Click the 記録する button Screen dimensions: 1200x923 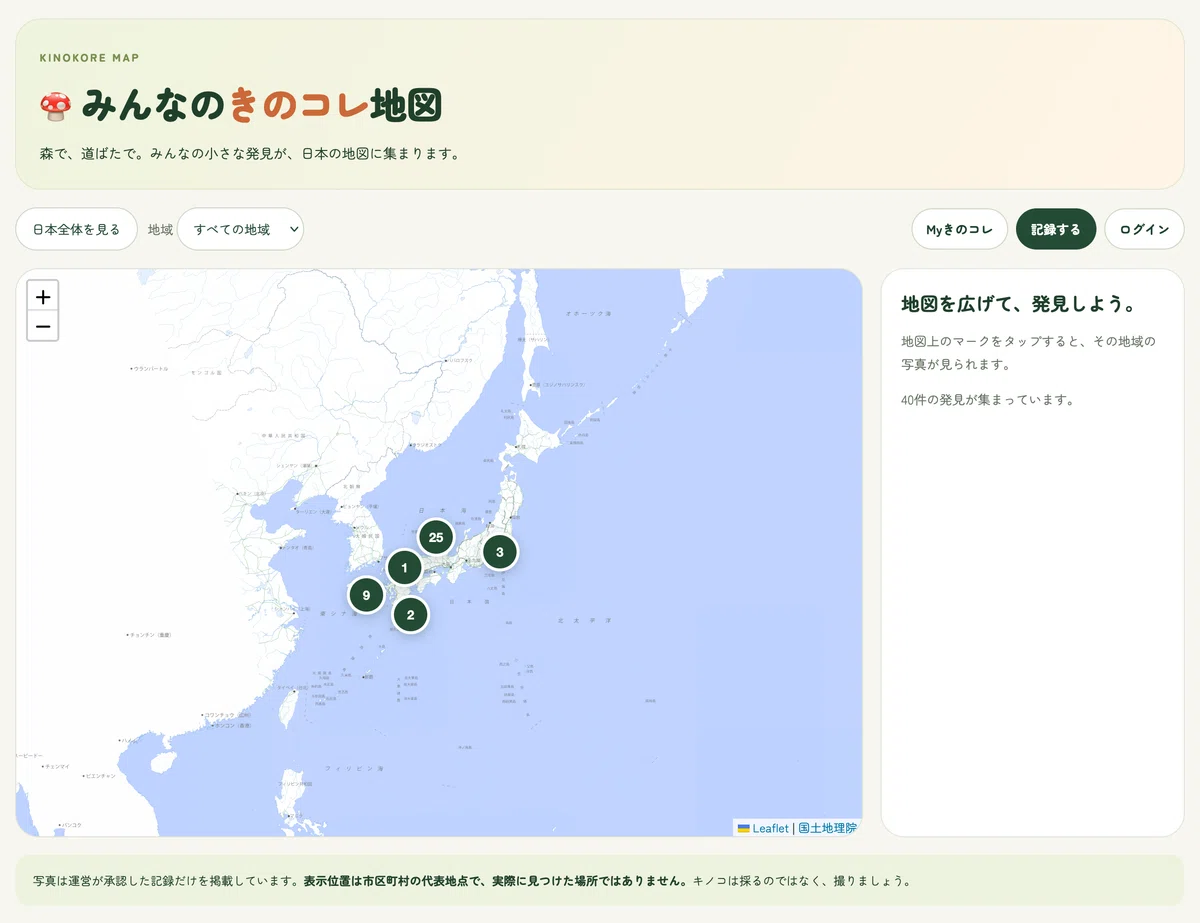tap(1056, 229)
